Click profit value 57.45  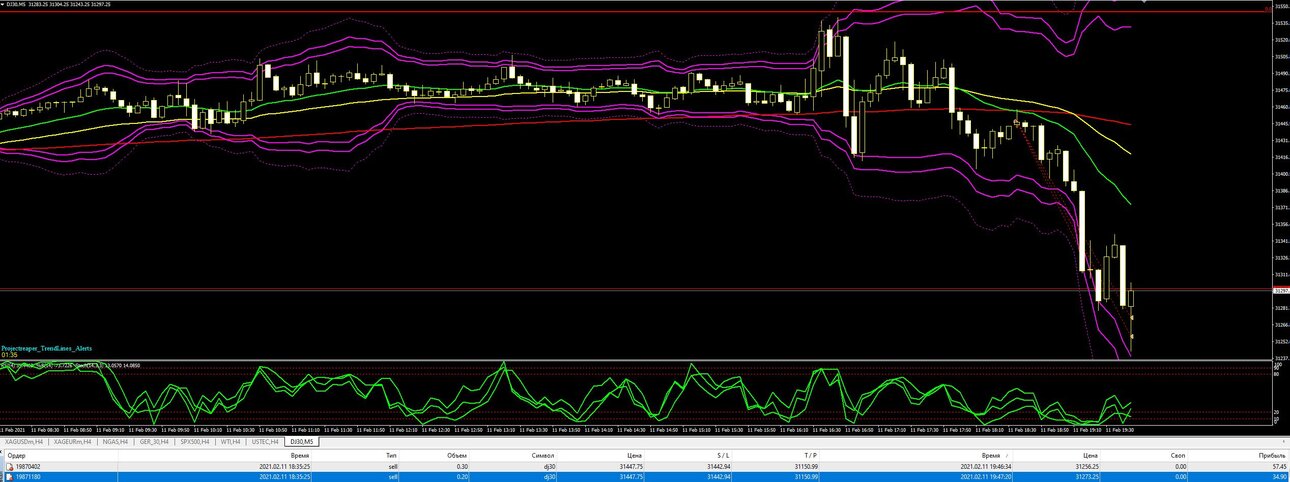pyautogui.click(x=1278, y=466)
